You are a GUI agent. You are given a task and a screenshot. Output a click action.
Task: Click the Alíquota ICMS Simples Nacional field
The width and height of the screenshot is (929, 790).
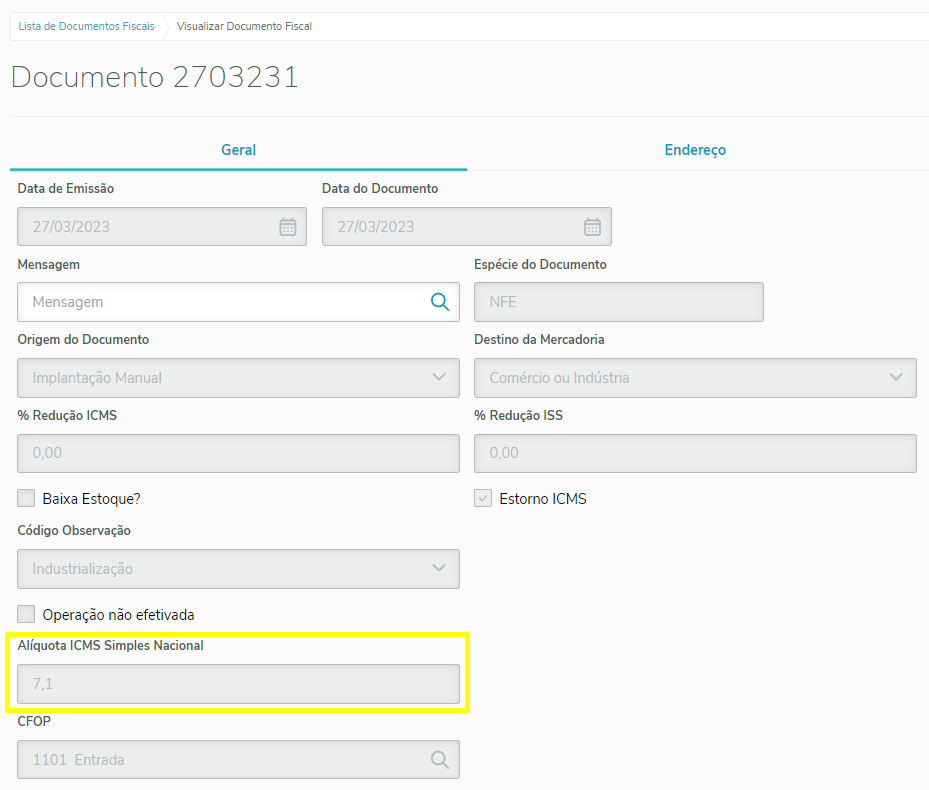point(238,684)
